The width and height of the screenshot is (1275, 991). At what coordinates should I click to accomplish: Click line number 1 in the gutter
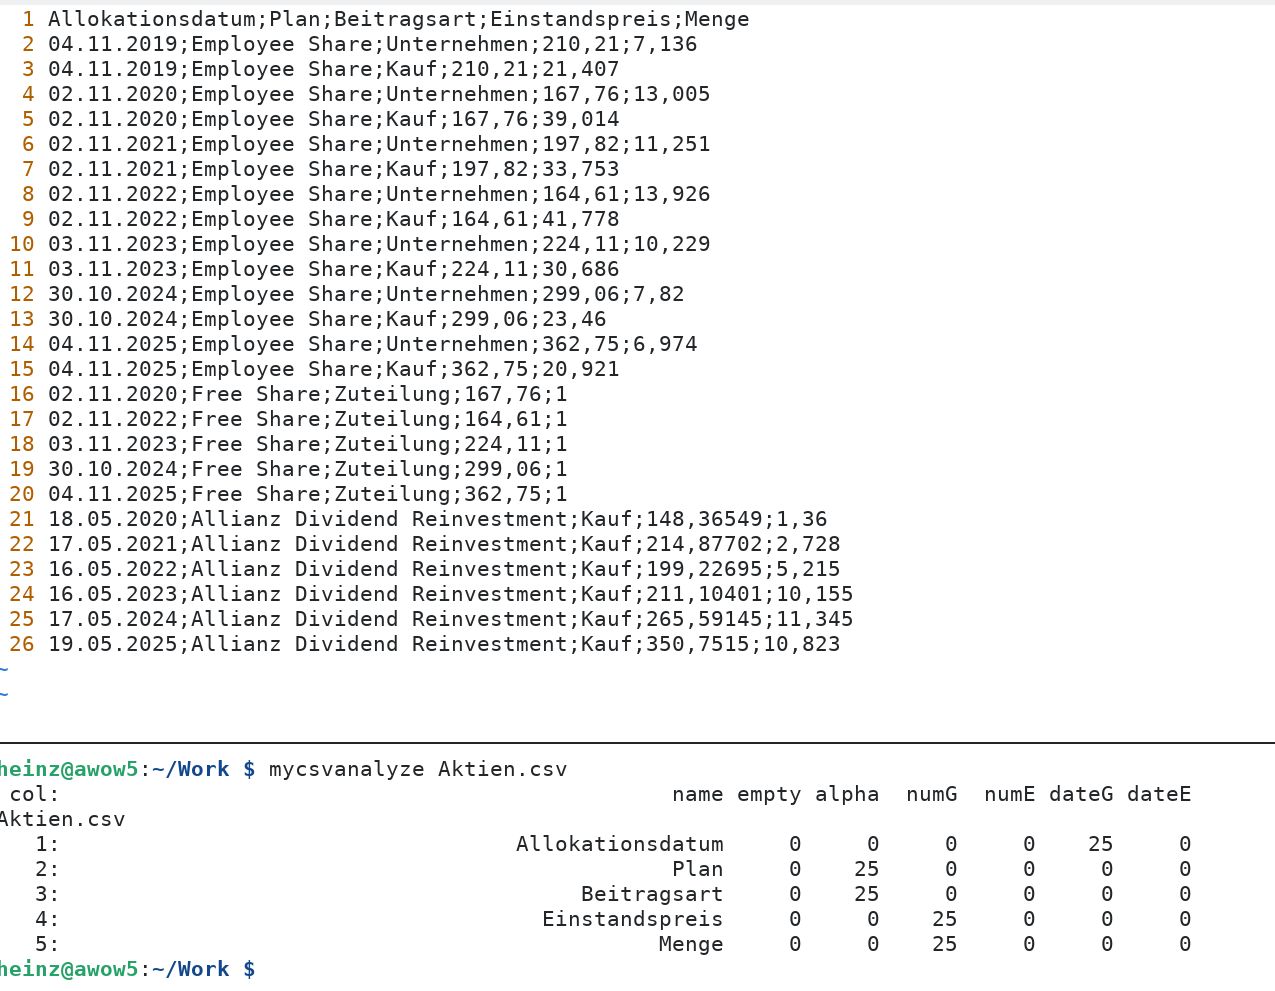click(x=28, y=19)
